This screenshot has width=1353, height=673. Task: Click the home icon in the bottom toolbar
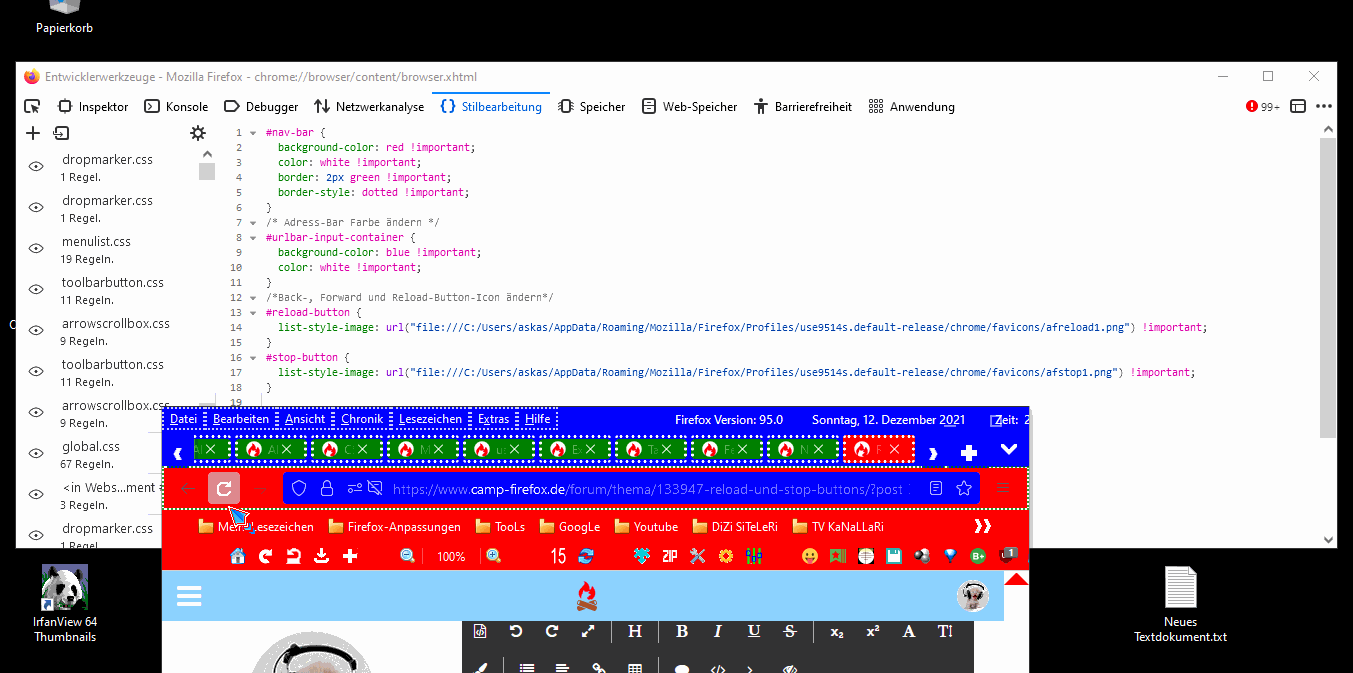click(238, 556)
